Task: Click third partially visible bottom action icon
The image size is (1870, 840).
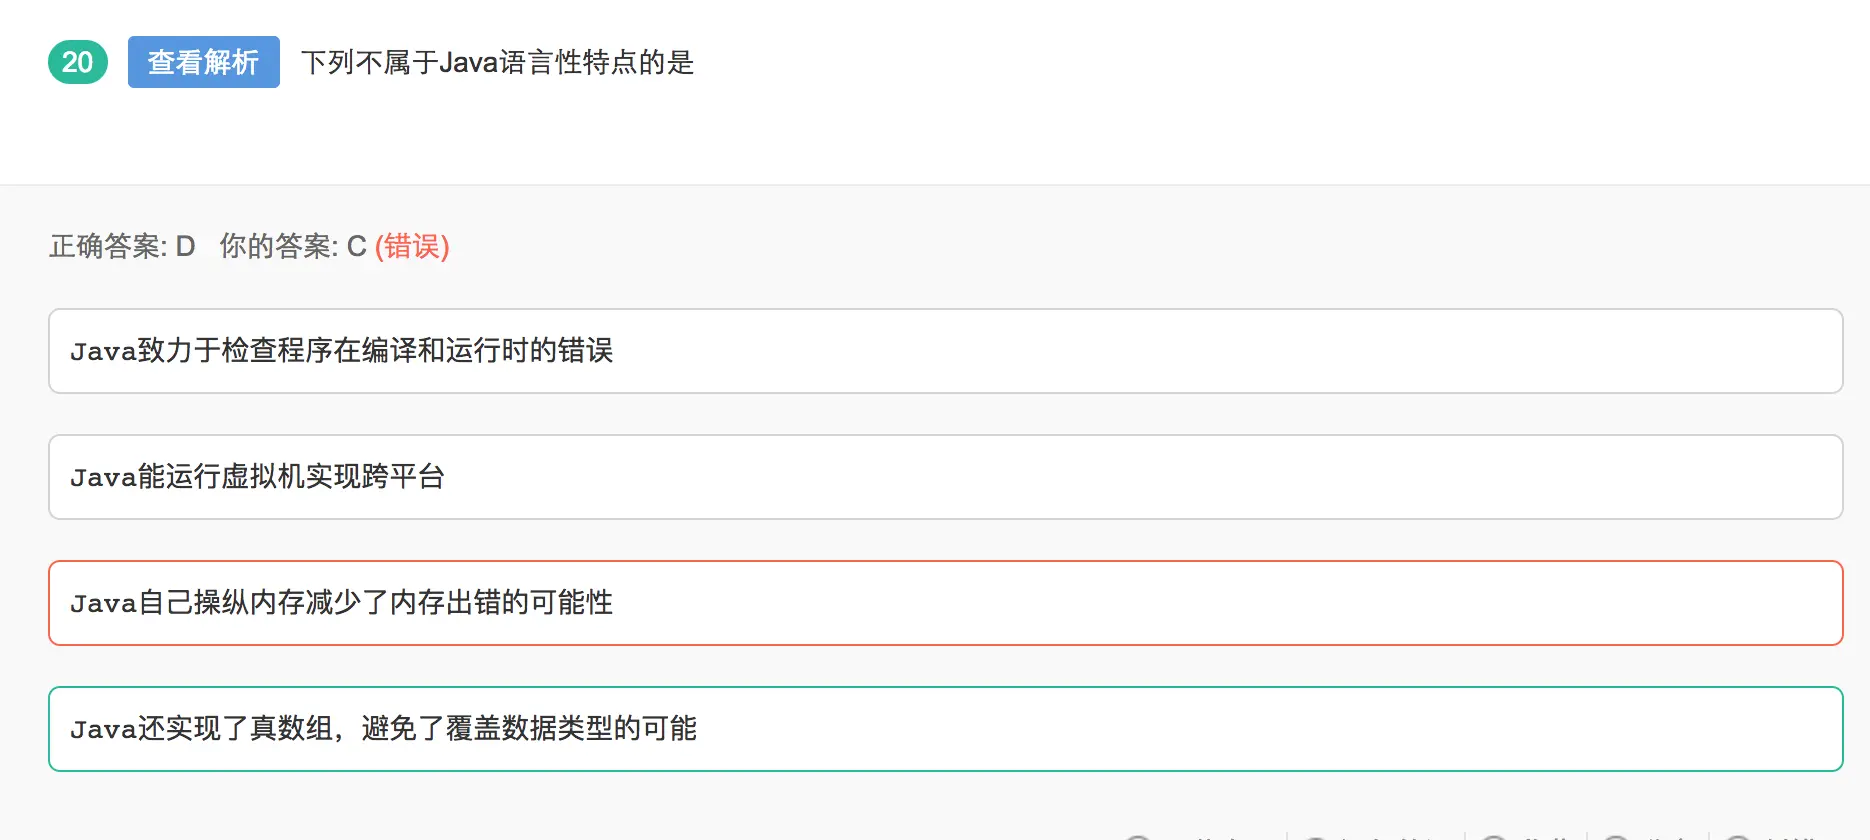Action: 1493,837
